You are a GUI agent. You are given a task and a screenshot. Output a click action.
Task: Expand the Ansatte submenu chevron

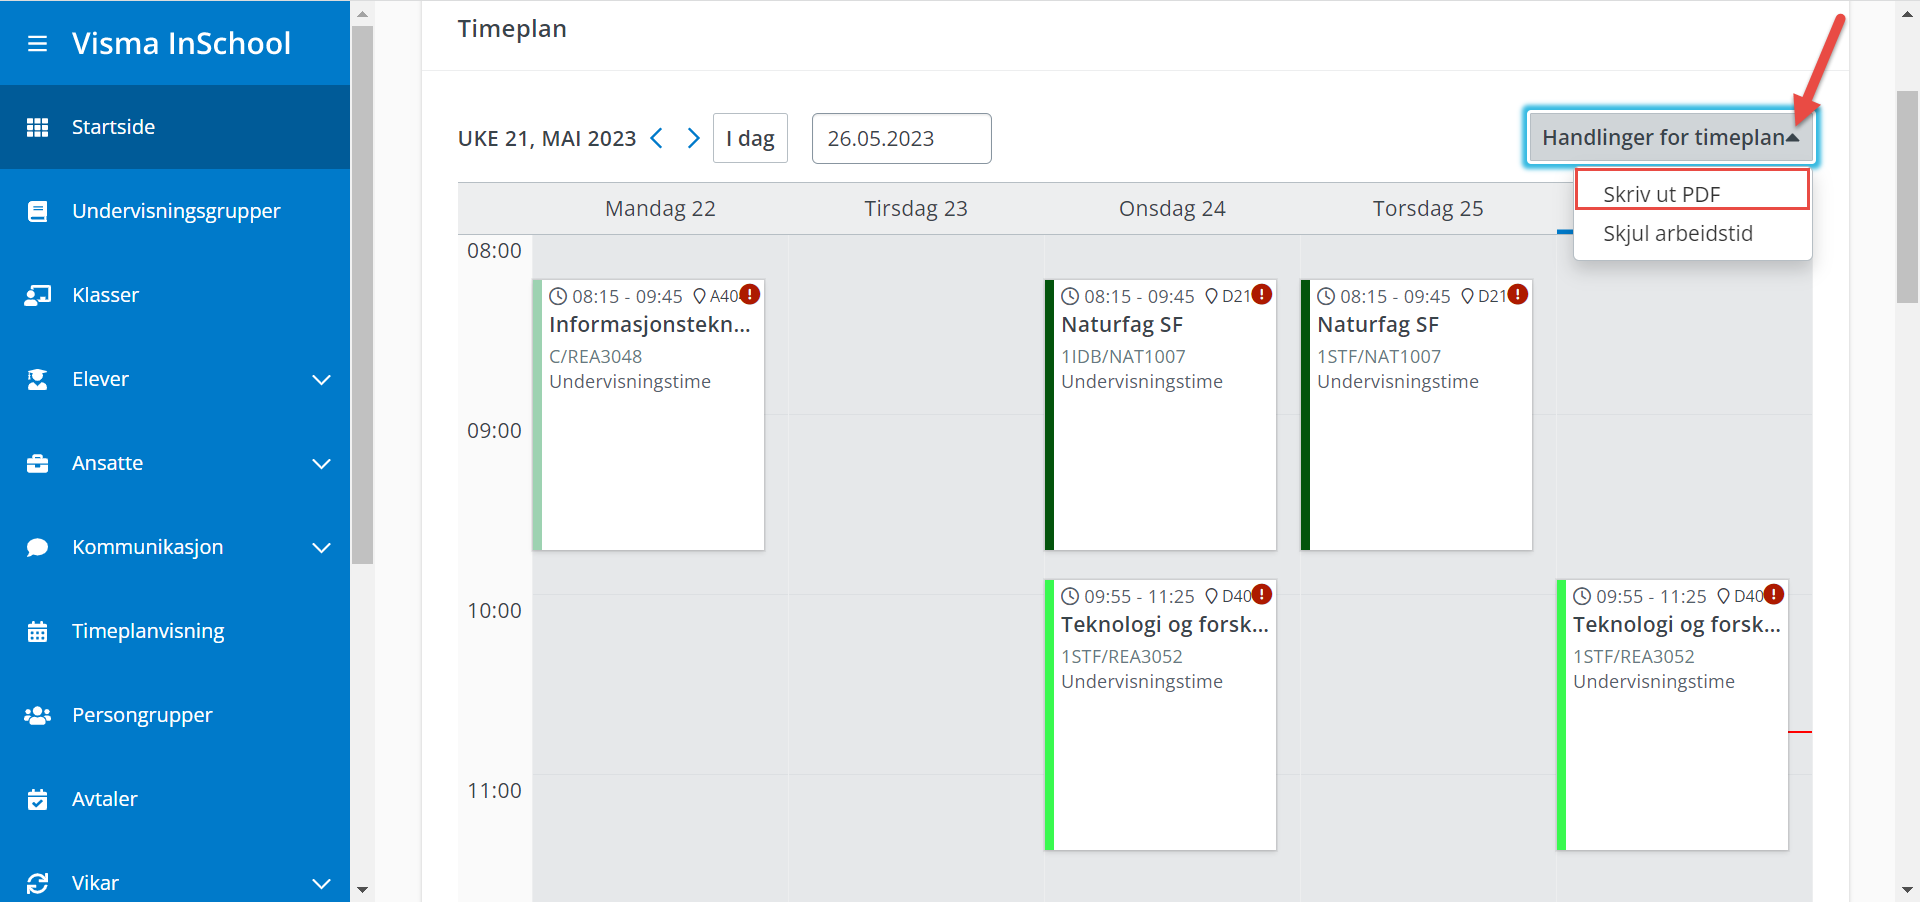321,463
